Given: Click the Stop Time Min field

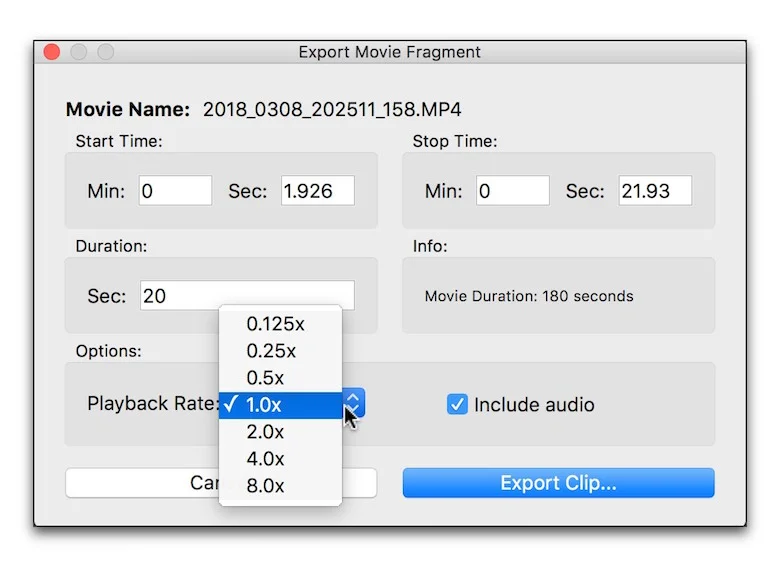Looking at the screenshot, I should [512, 190].
